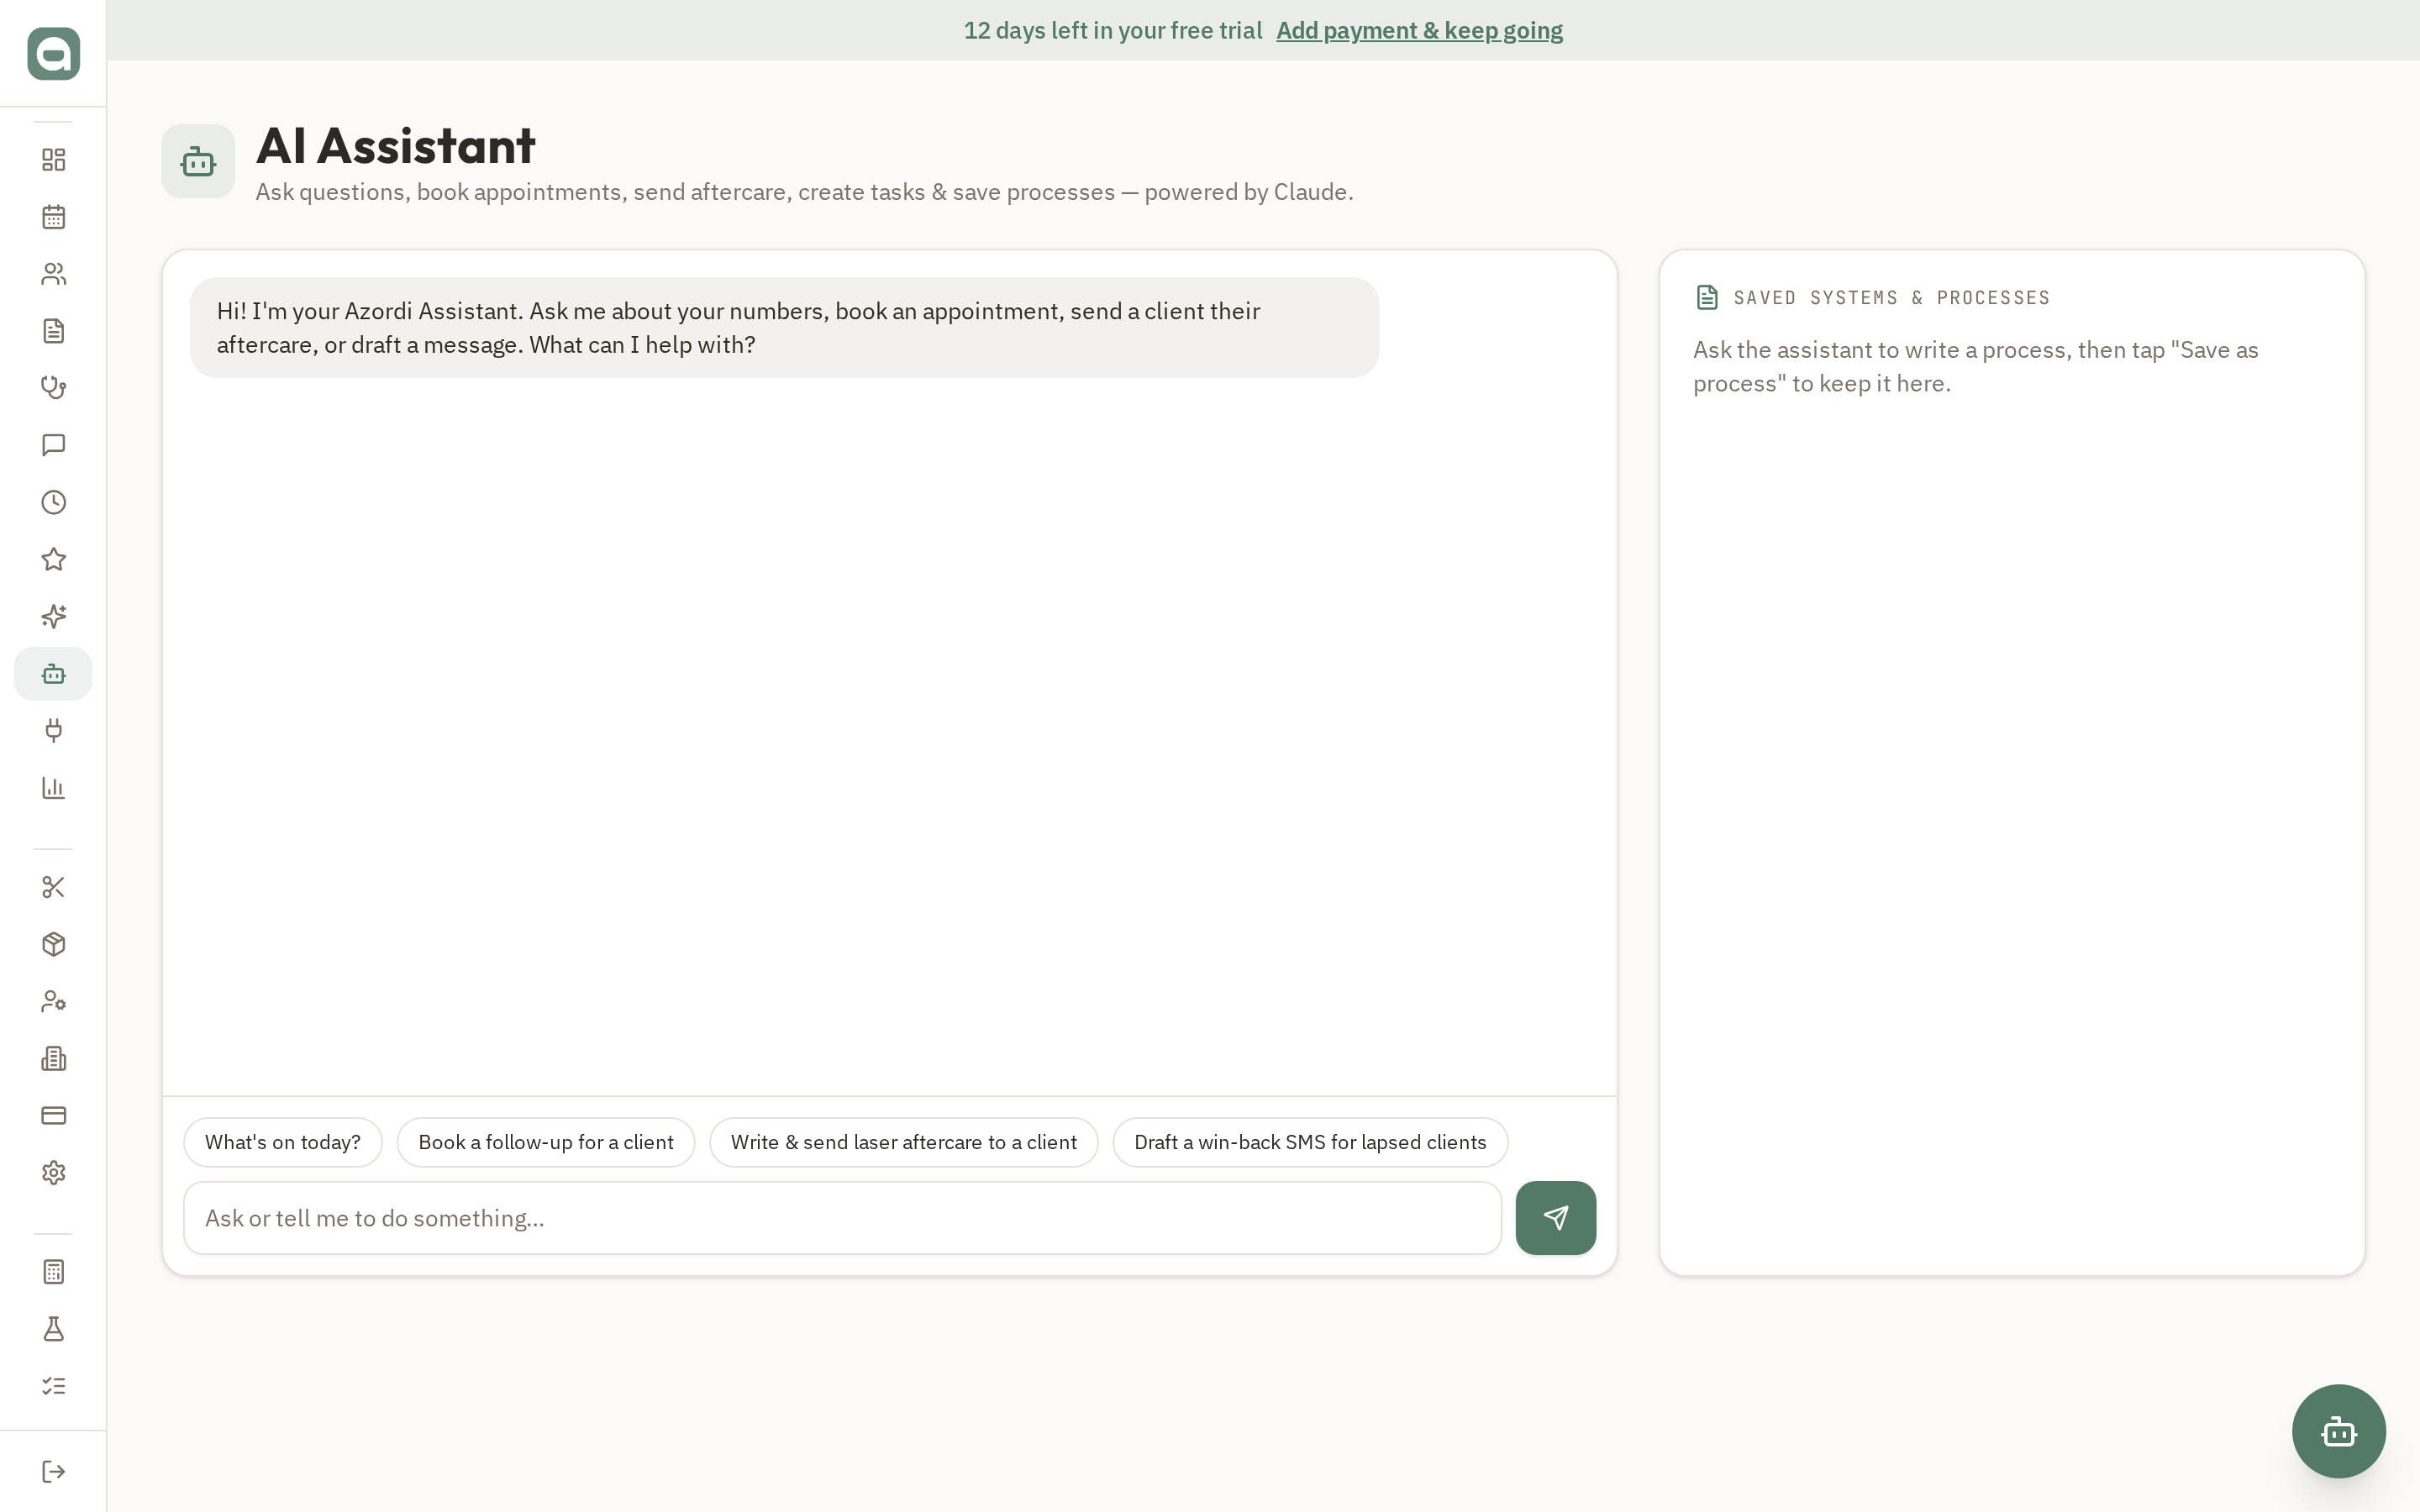This screenshot has height=1512, width=2420.
Task: Click the Saved Systems & Processes document icon
Action: click(x=1707, y=297)
